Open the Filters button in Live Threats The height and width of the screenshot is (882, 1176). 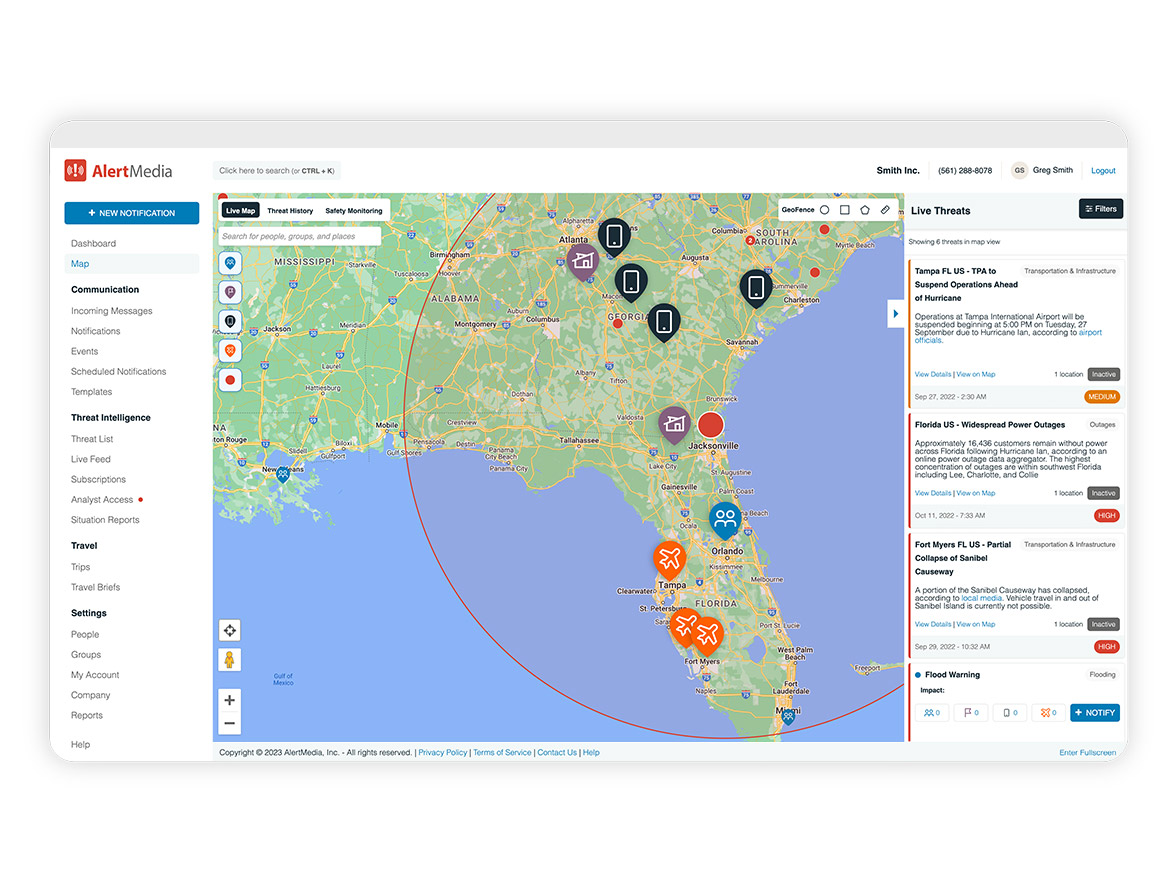1100,209
